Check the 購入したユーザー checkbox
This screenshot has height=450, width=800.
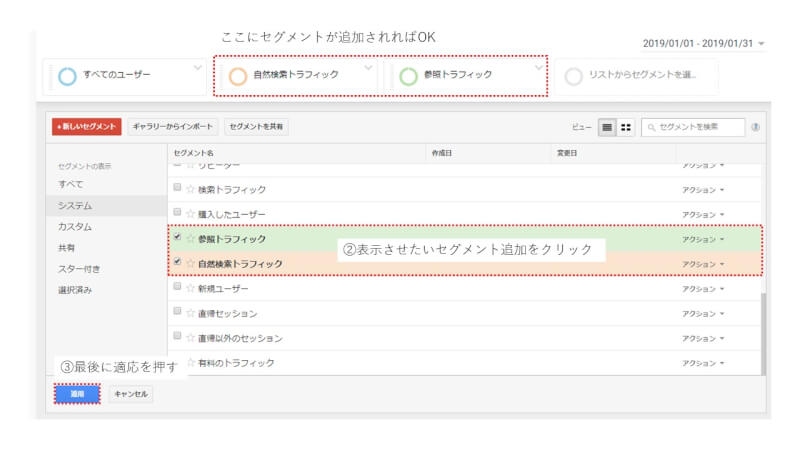[177, 212]
